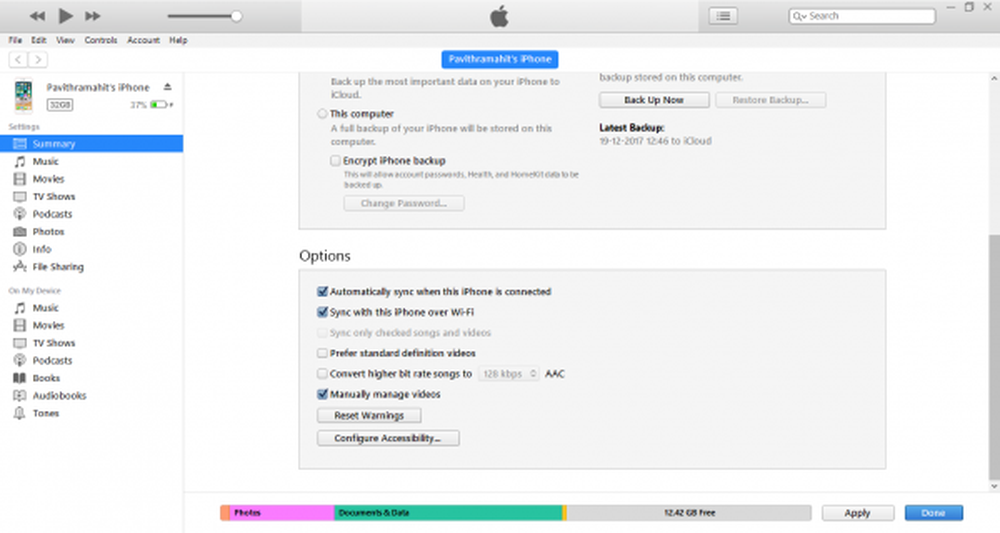Click the Play button in playback controls
The image size is (1000, 533).
[x=65, y=16]
